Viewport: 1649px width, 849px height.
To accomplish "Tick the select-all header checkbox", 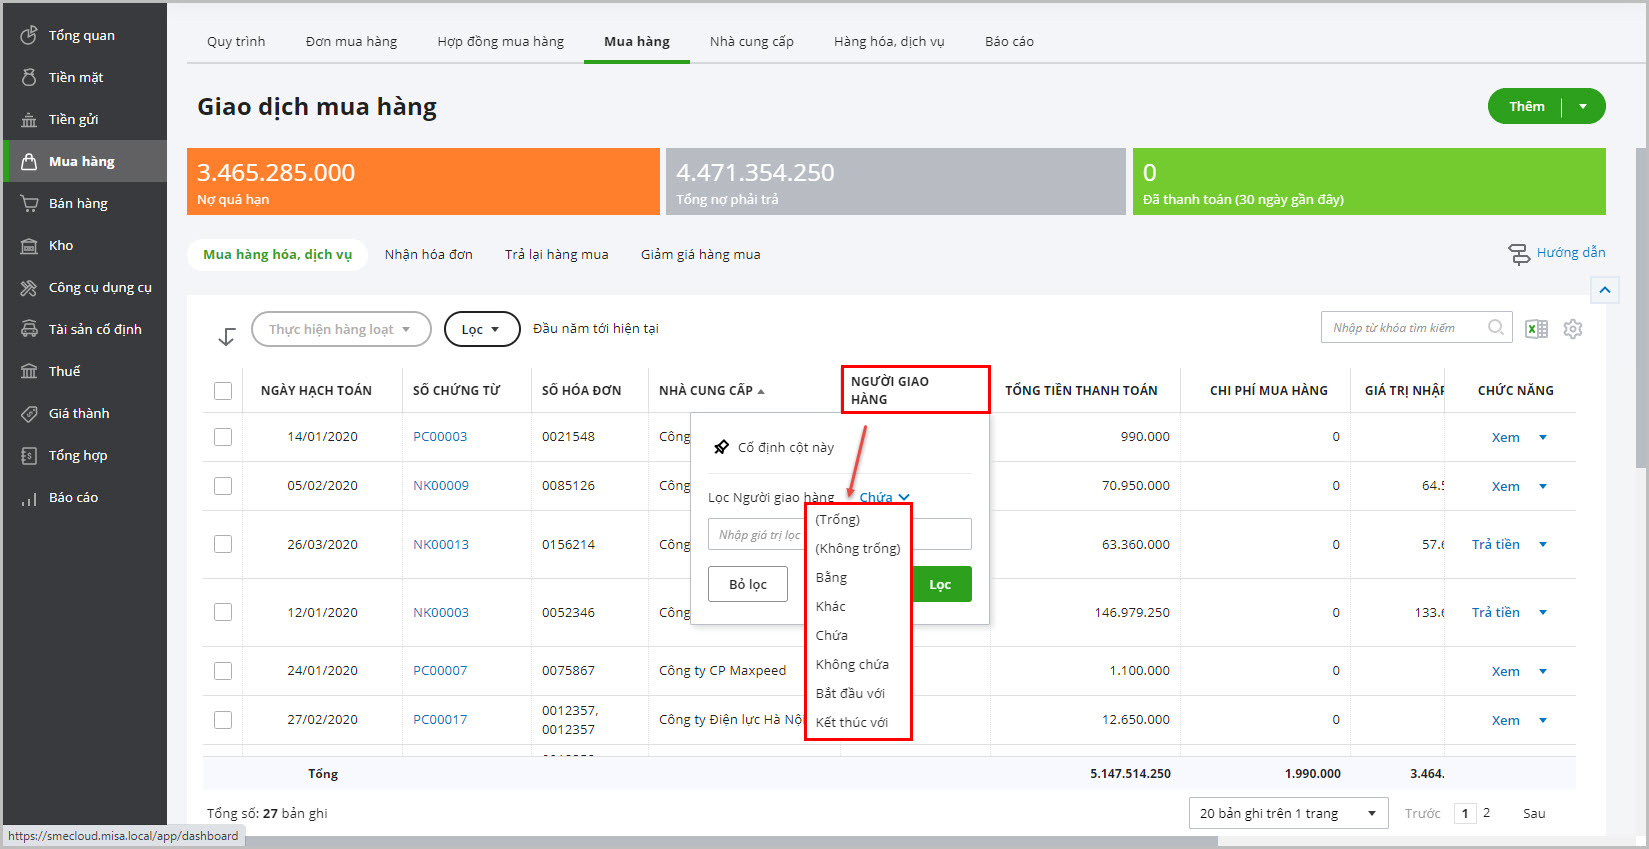I will tap(223, 391).
